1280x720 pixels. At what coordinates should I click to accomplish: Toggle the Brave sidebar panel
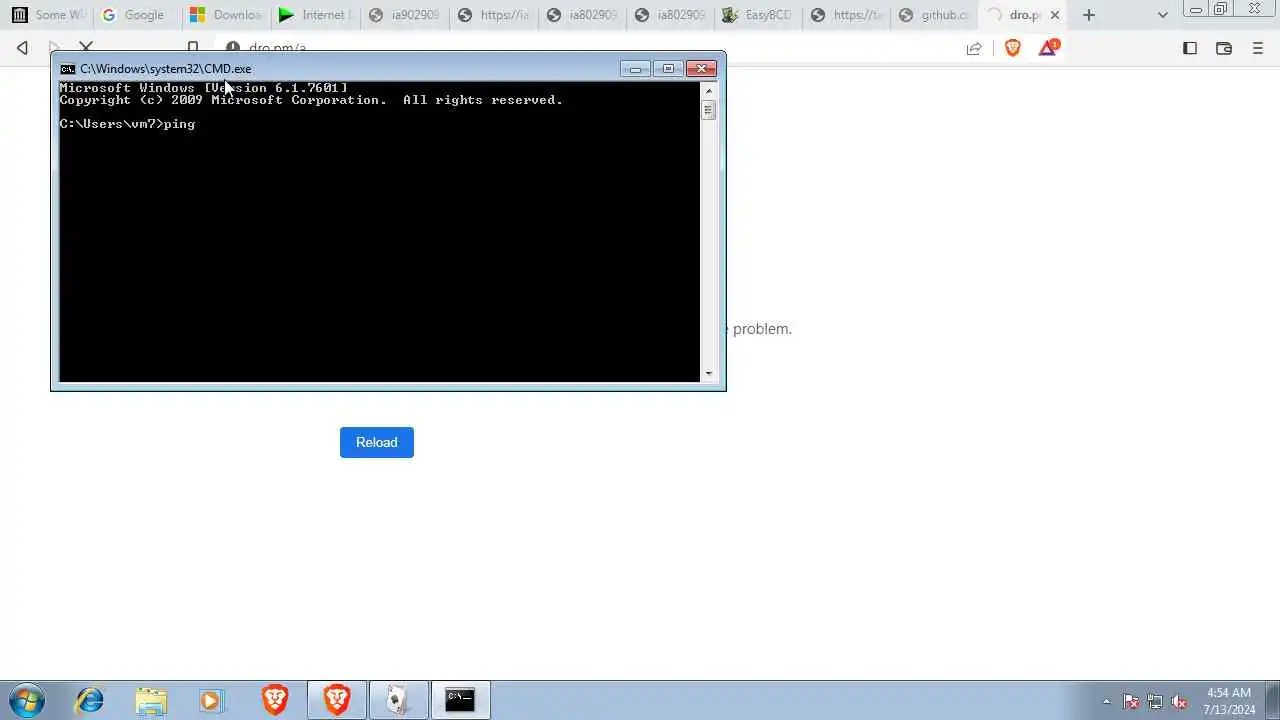point(1190,48)
